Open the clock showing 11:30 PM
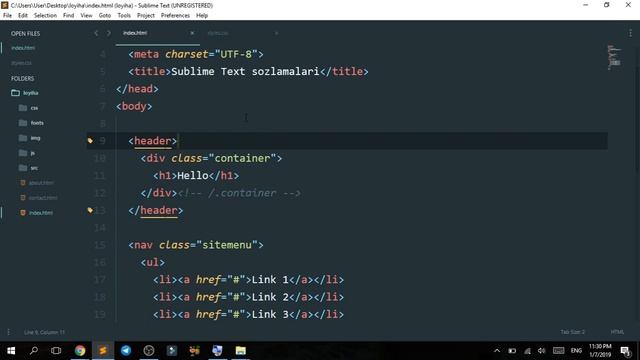 (600, 351)
